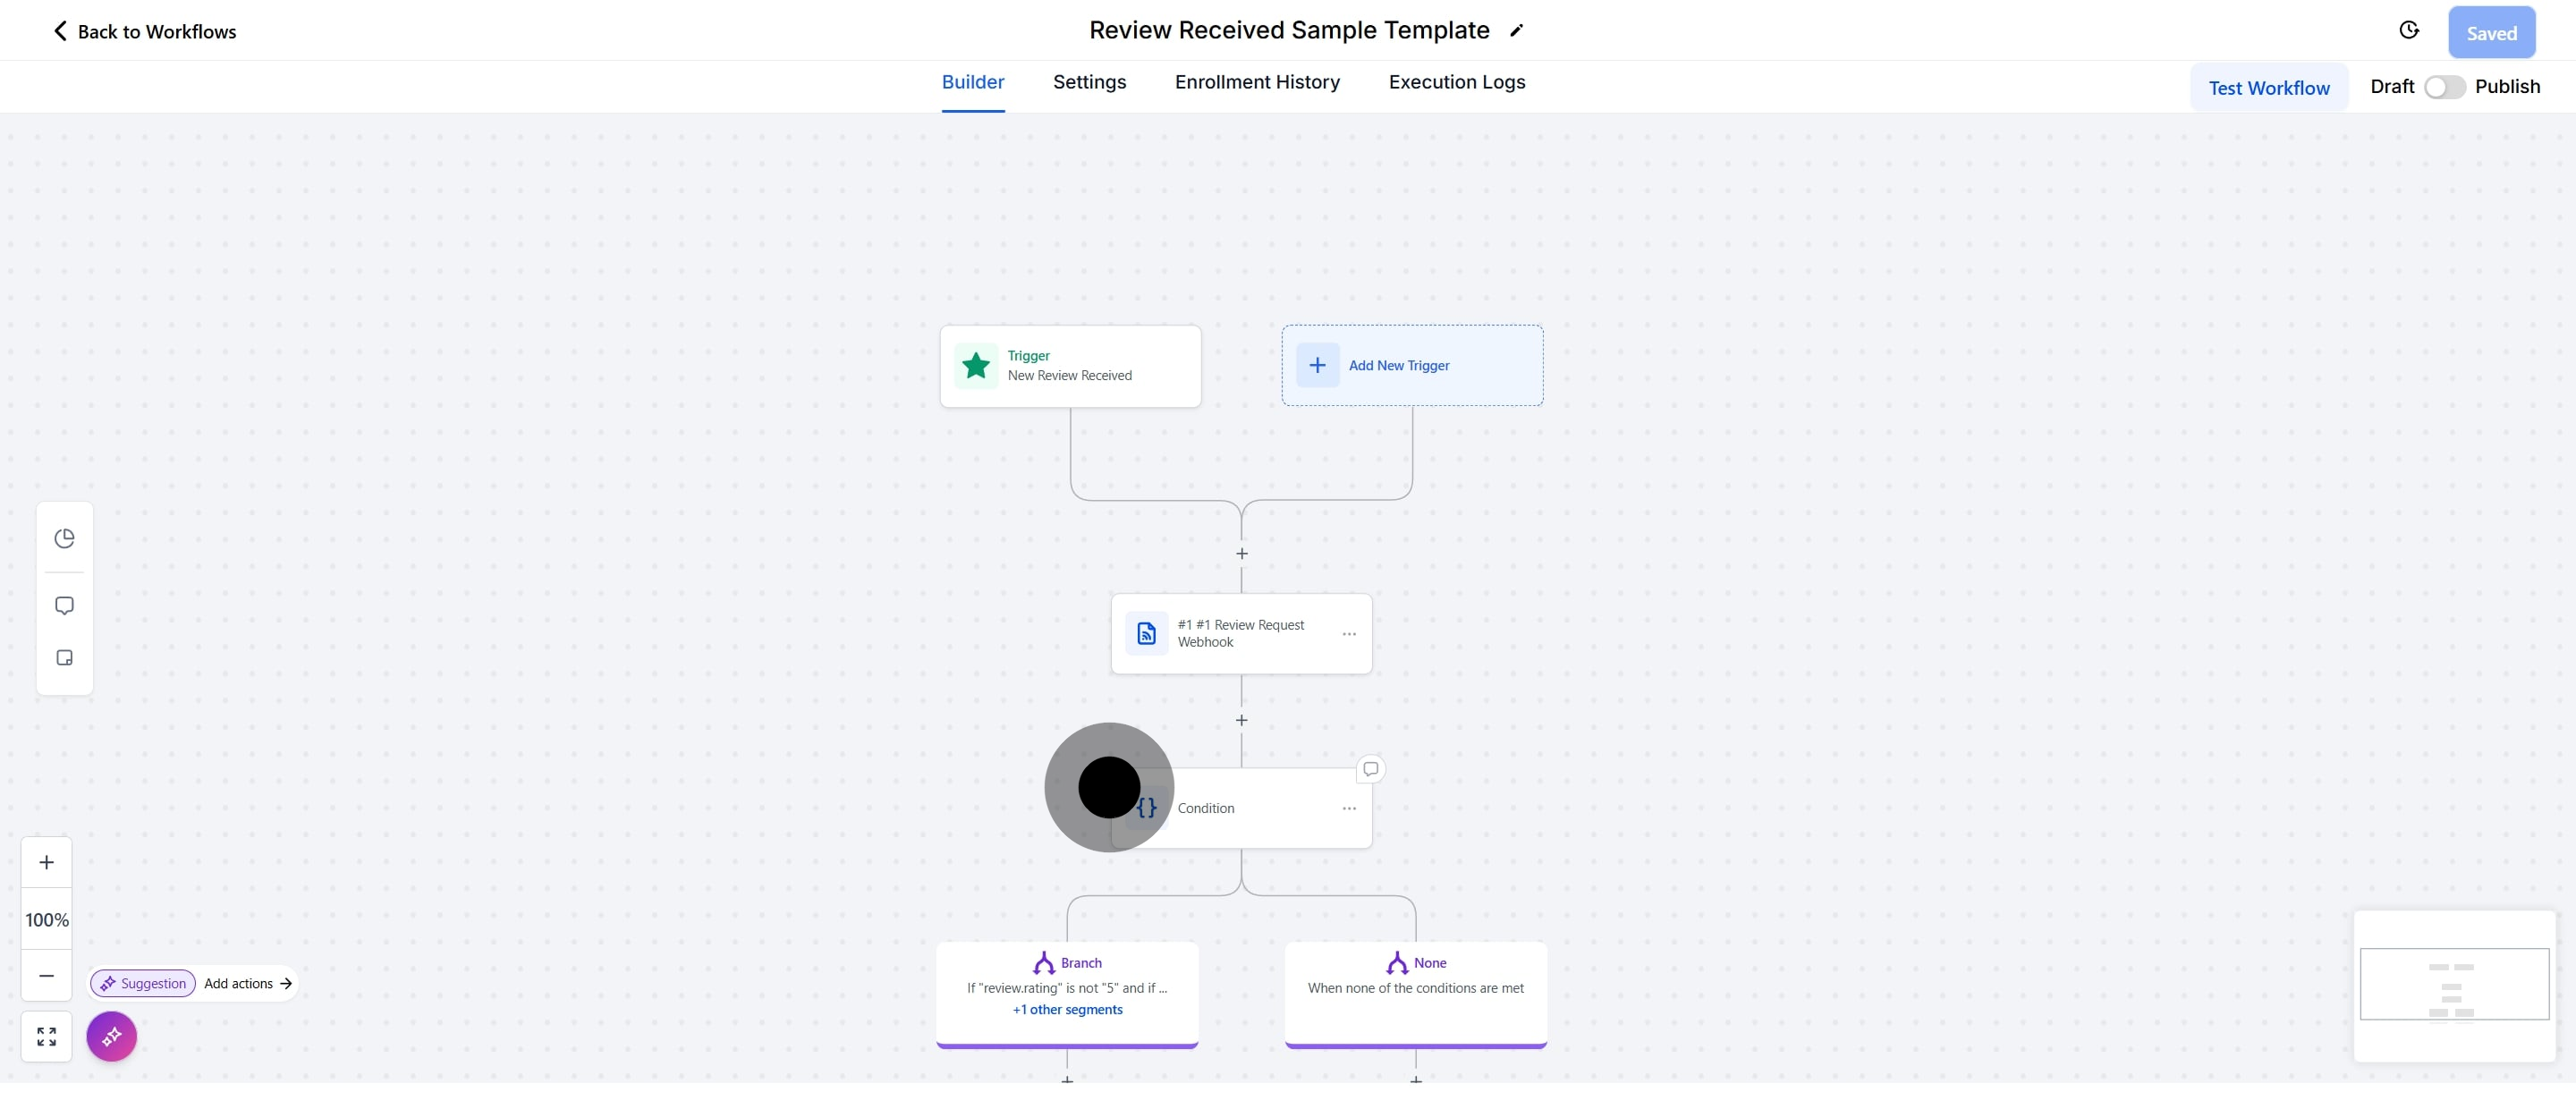Image resolution: width=2576 pixels, height=1109 pixels.
Task: Add a sticky note from left toolbar
Action: tap(64, 657)
